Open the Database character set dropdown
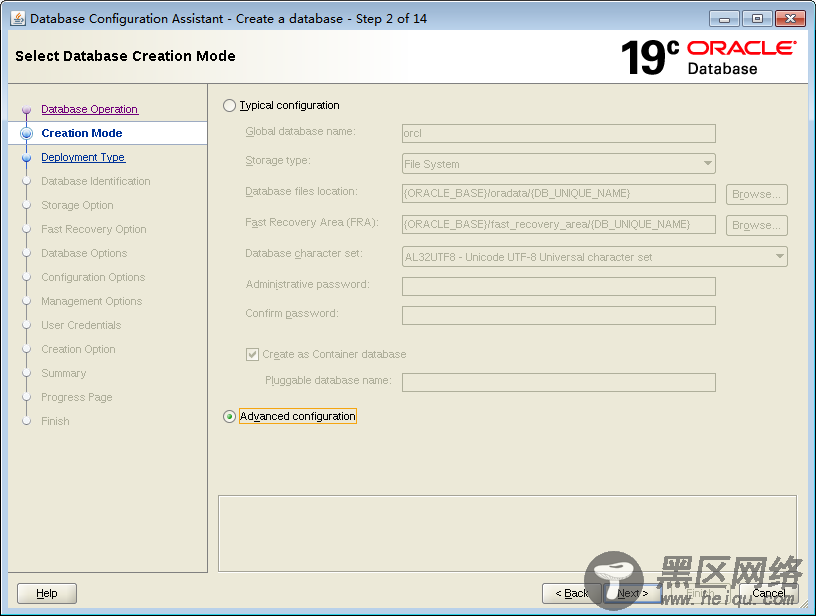Screen dimensions: 816x616 coord(594,256)
